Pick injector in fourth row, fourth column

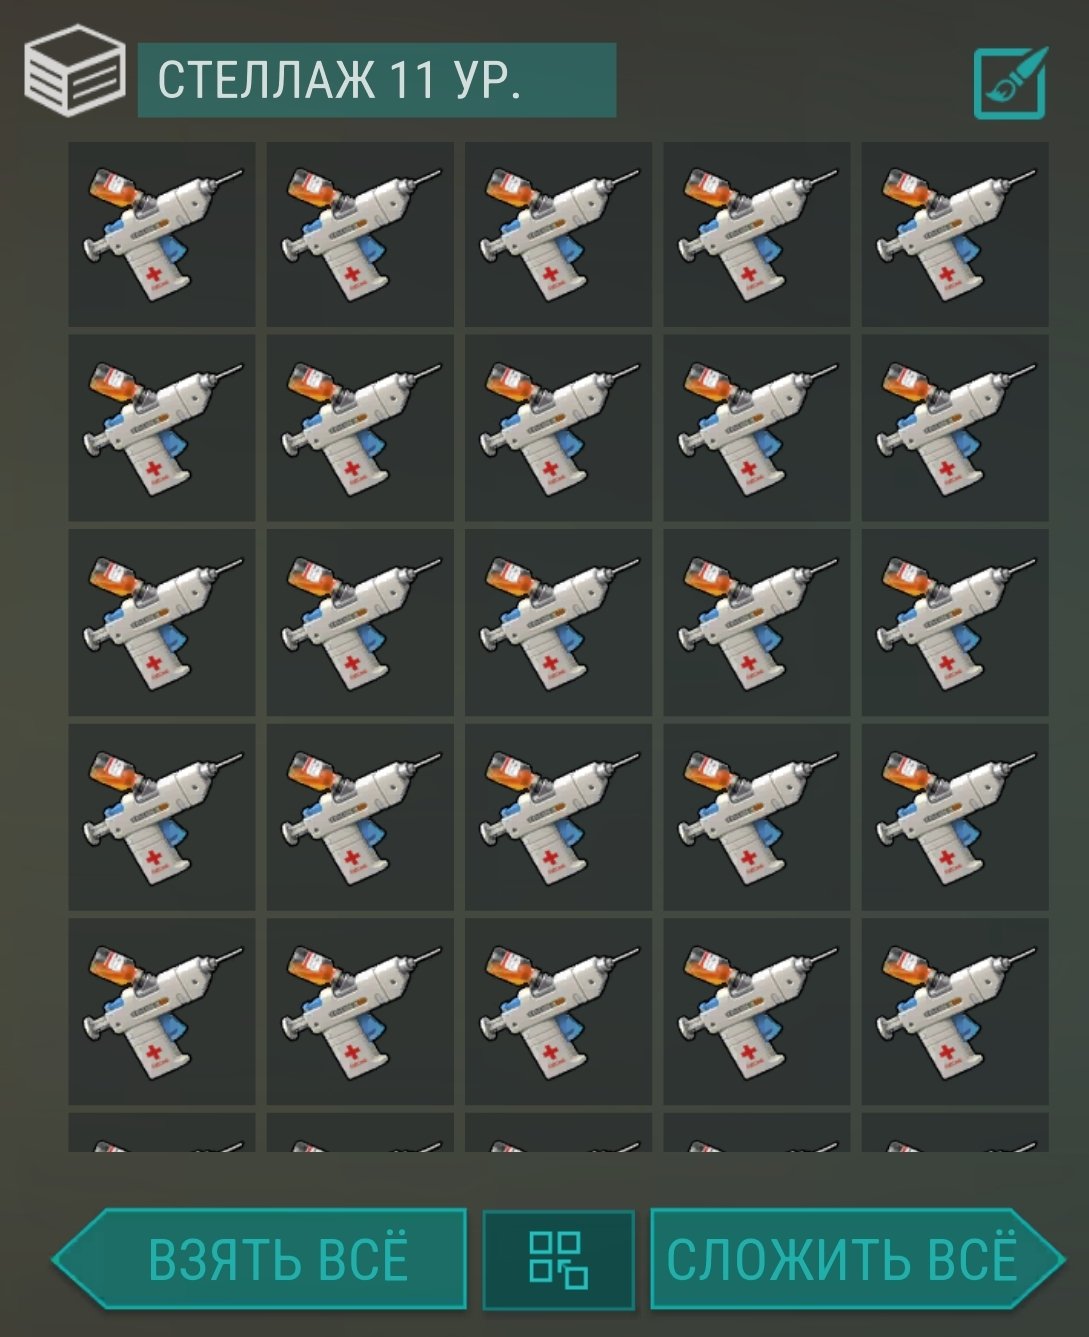(757, 817)
